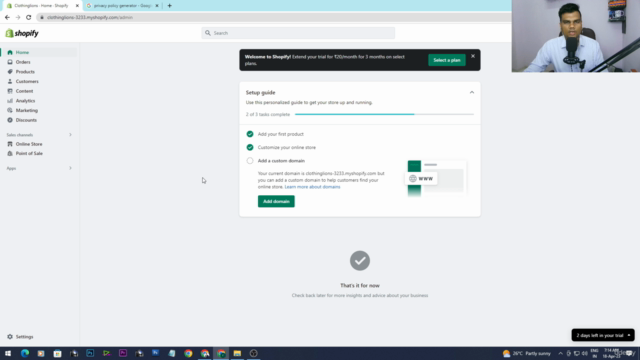Click the browser back arrow

pyautogui.click(x=7, y=18)
